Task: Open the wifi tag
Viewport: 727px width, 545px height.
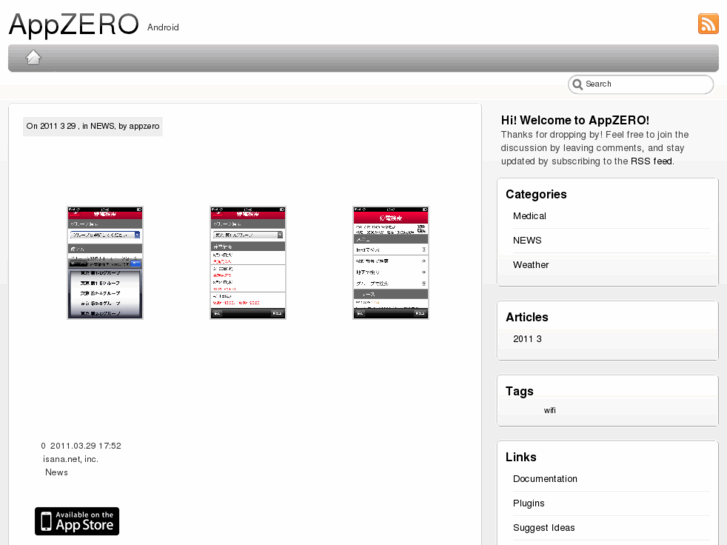Action: 549,410
